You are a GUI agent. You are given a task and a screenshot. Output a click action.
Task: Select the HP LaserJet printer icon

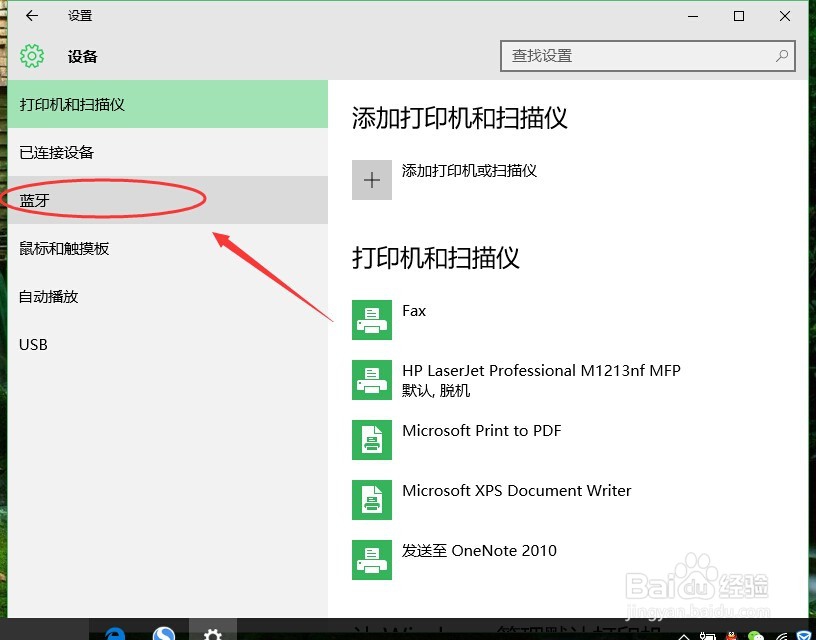click(x=372, y=380)
